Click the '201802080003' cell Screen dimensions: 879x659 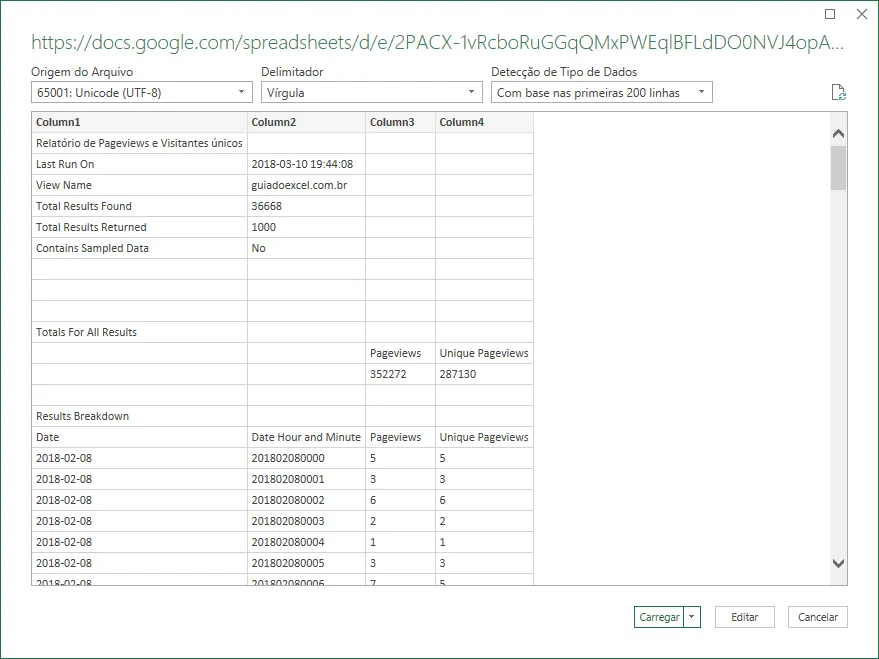coord(307,521)
